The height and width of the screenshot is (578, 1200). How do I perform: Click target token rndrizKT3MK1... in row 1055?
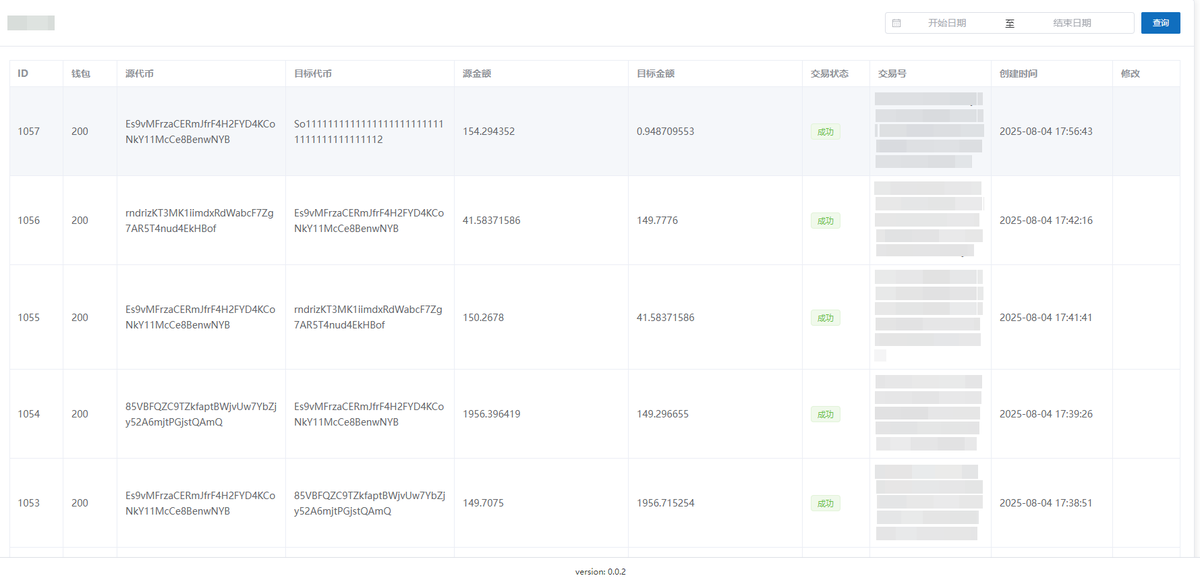369,317
